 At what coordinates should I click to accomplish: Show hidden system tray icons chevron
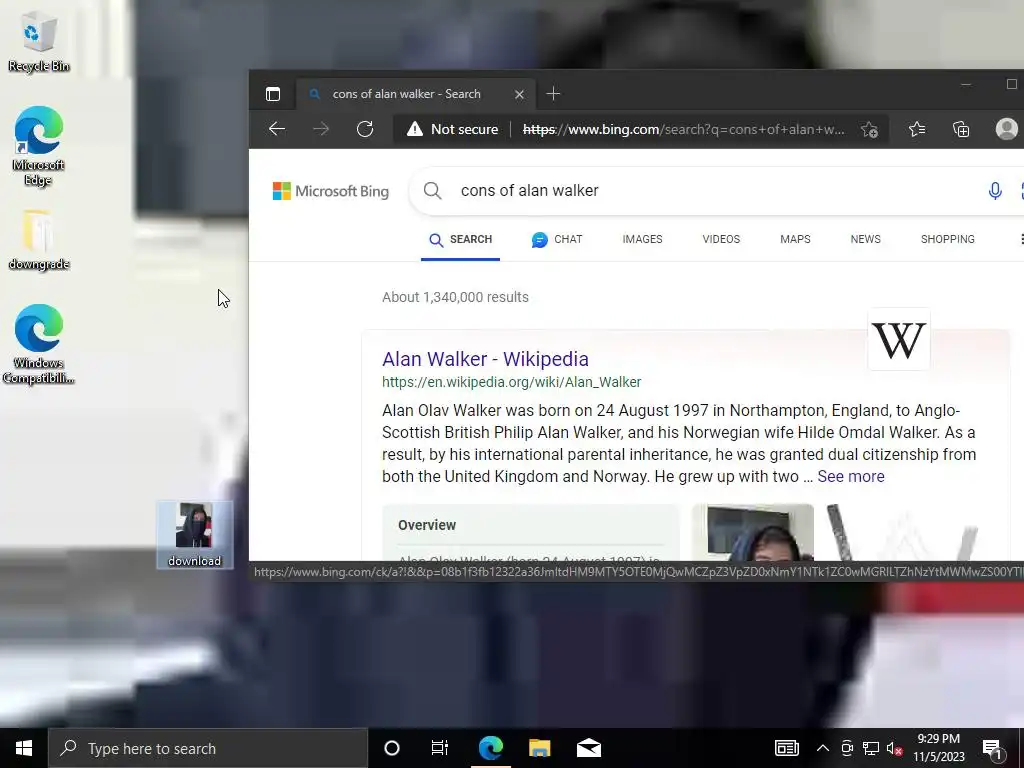point(823,748)
